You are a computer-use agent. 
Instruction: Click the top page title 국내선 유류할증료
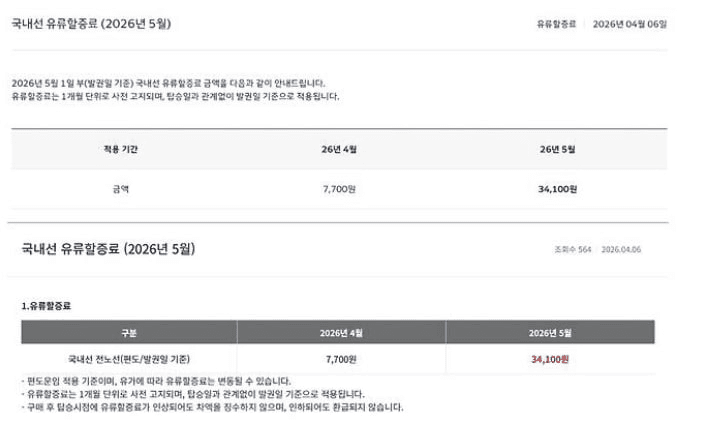tap(91, 23)
